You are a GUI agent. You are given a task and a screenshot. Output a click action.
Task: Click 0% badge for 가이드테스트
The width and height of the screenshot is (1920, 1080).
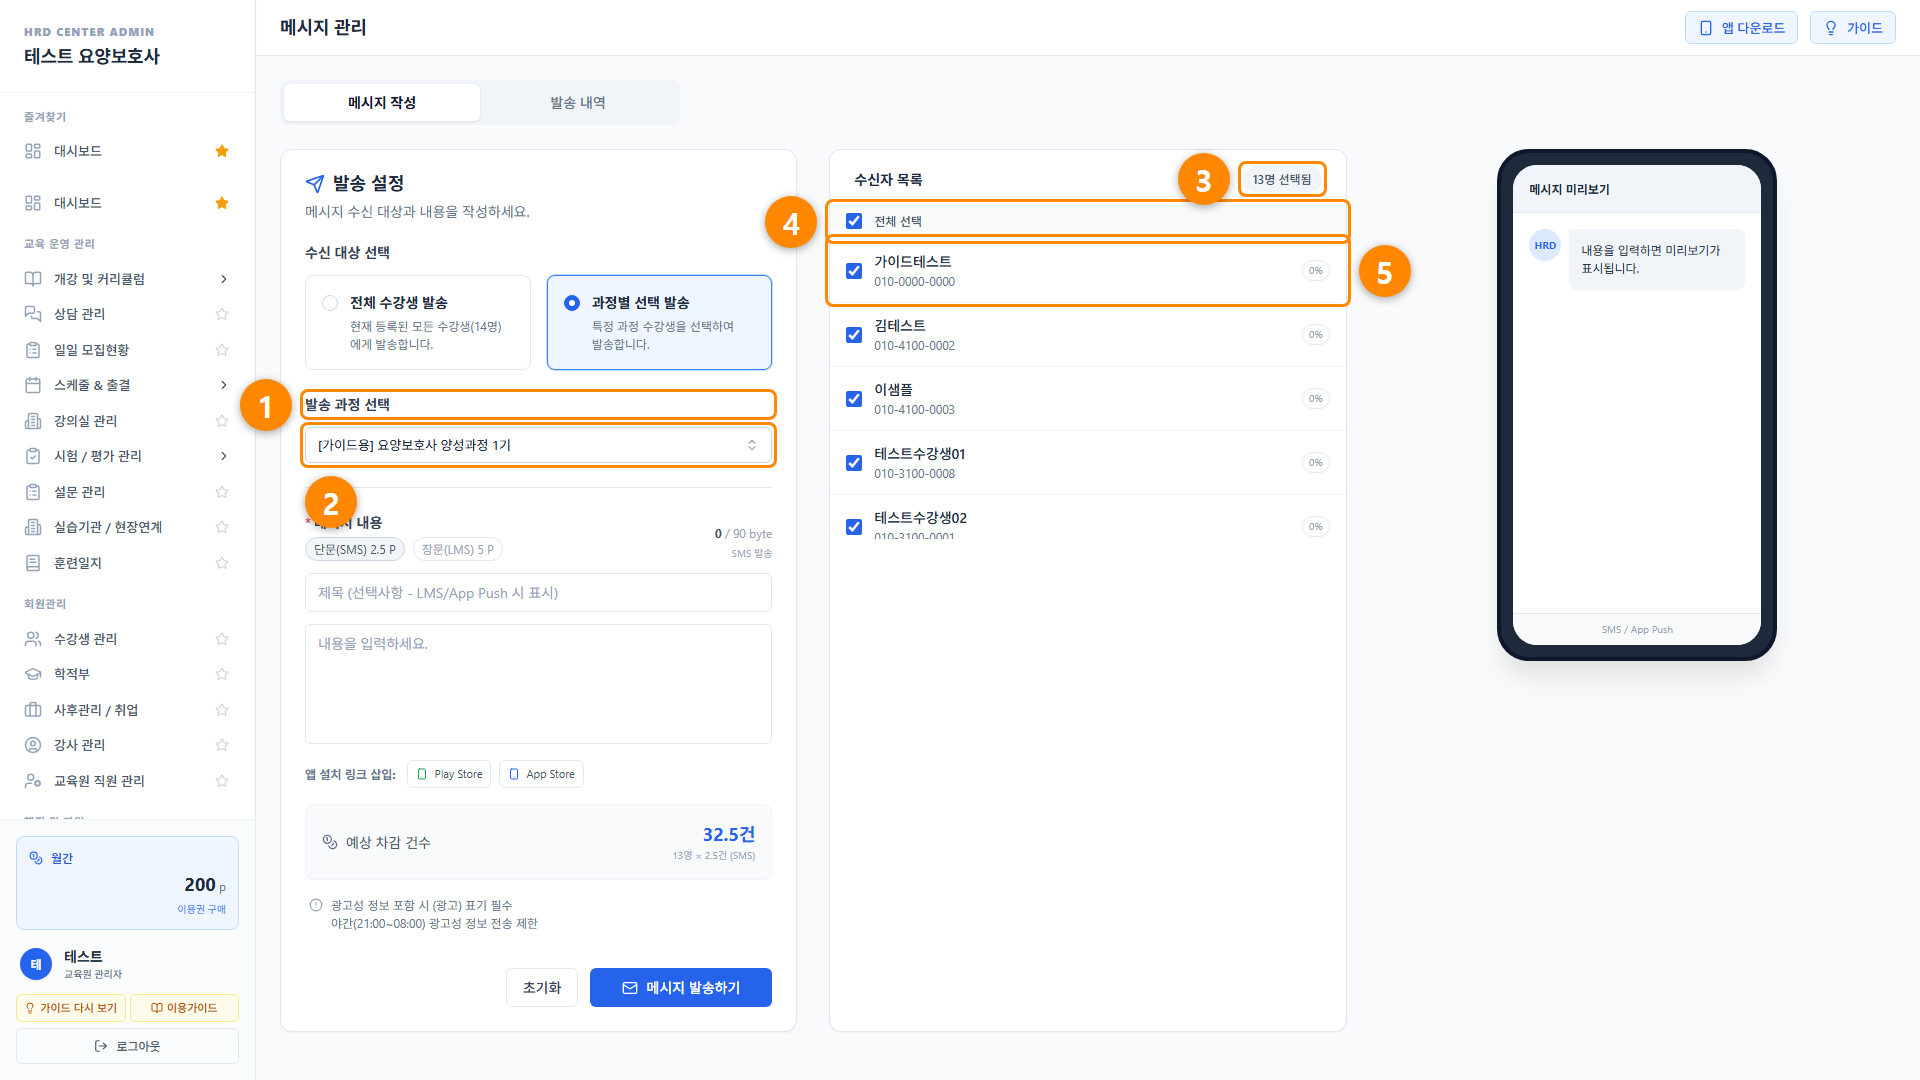click(1316, 271)
